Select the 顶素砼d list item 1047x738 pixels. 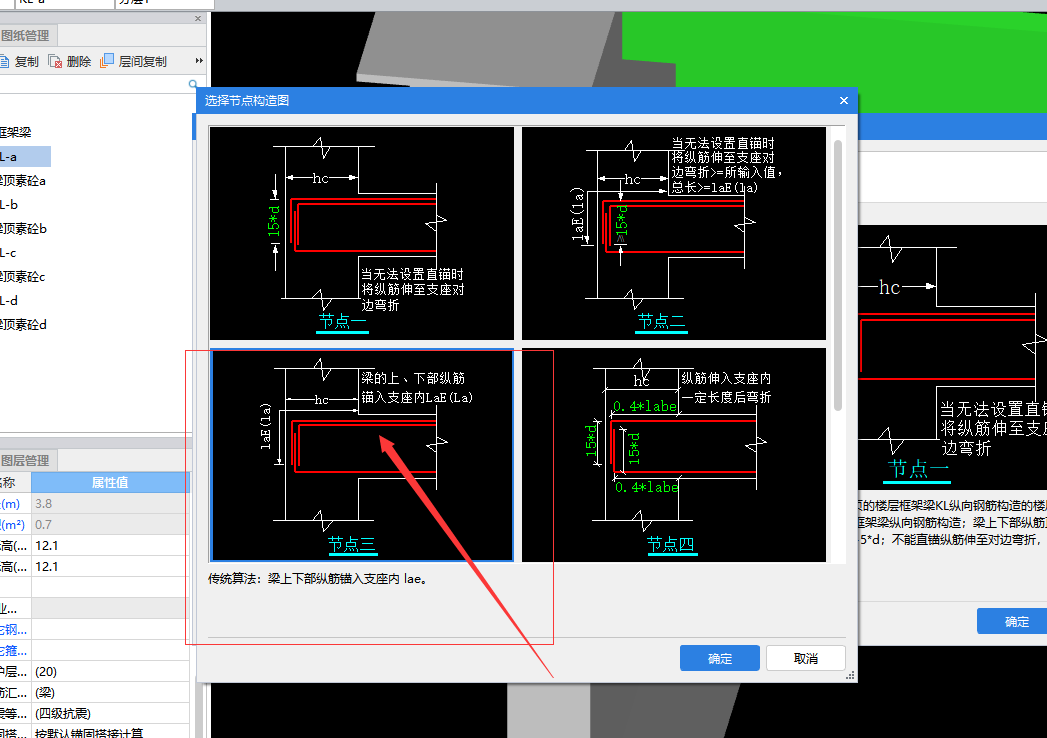(23, 325)
